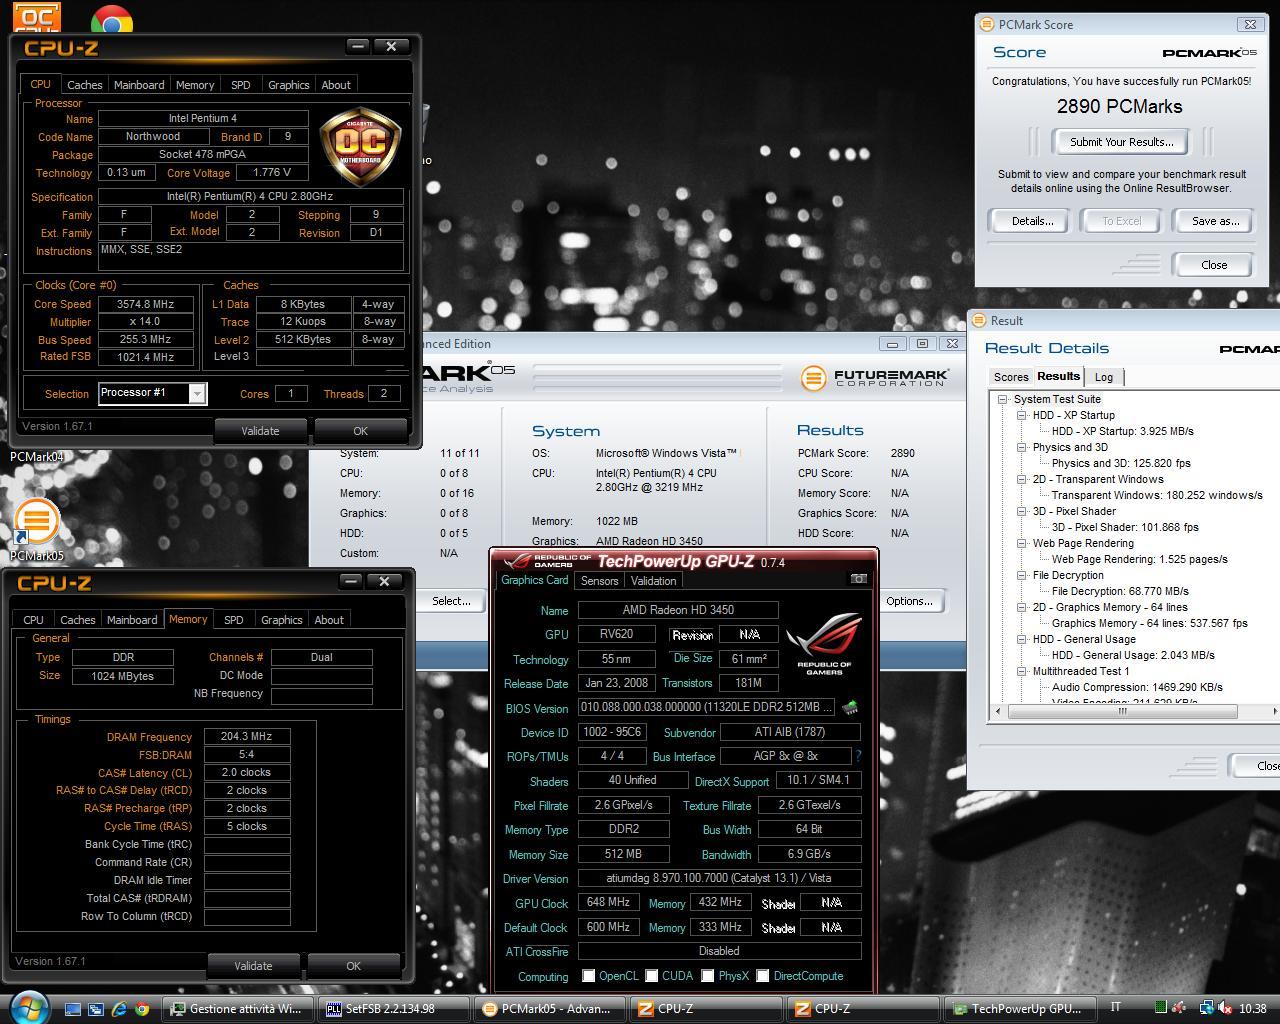Click Close button in PCMark Score dialog
Viewport: 1280px width, 1024px height.
1214,265
